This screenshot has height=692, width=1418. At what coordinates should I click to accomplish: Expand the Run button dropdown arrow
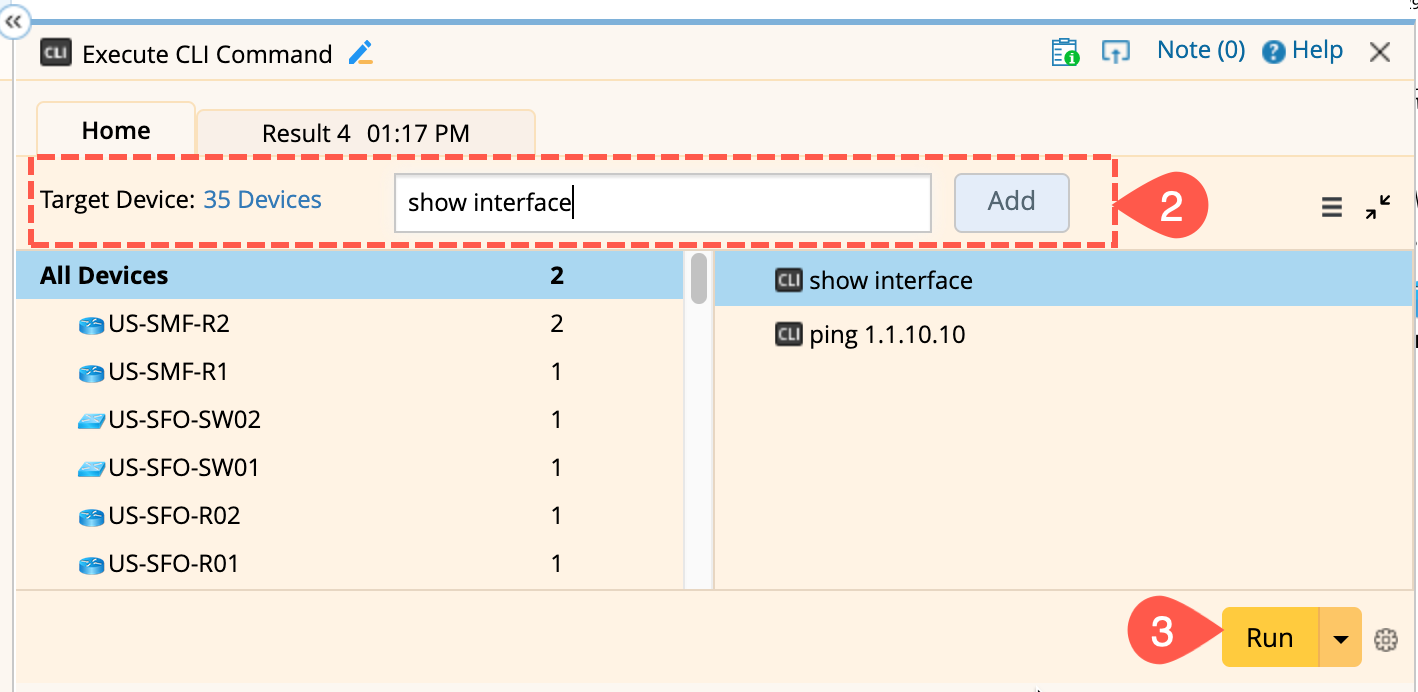tap(1341, 638)
